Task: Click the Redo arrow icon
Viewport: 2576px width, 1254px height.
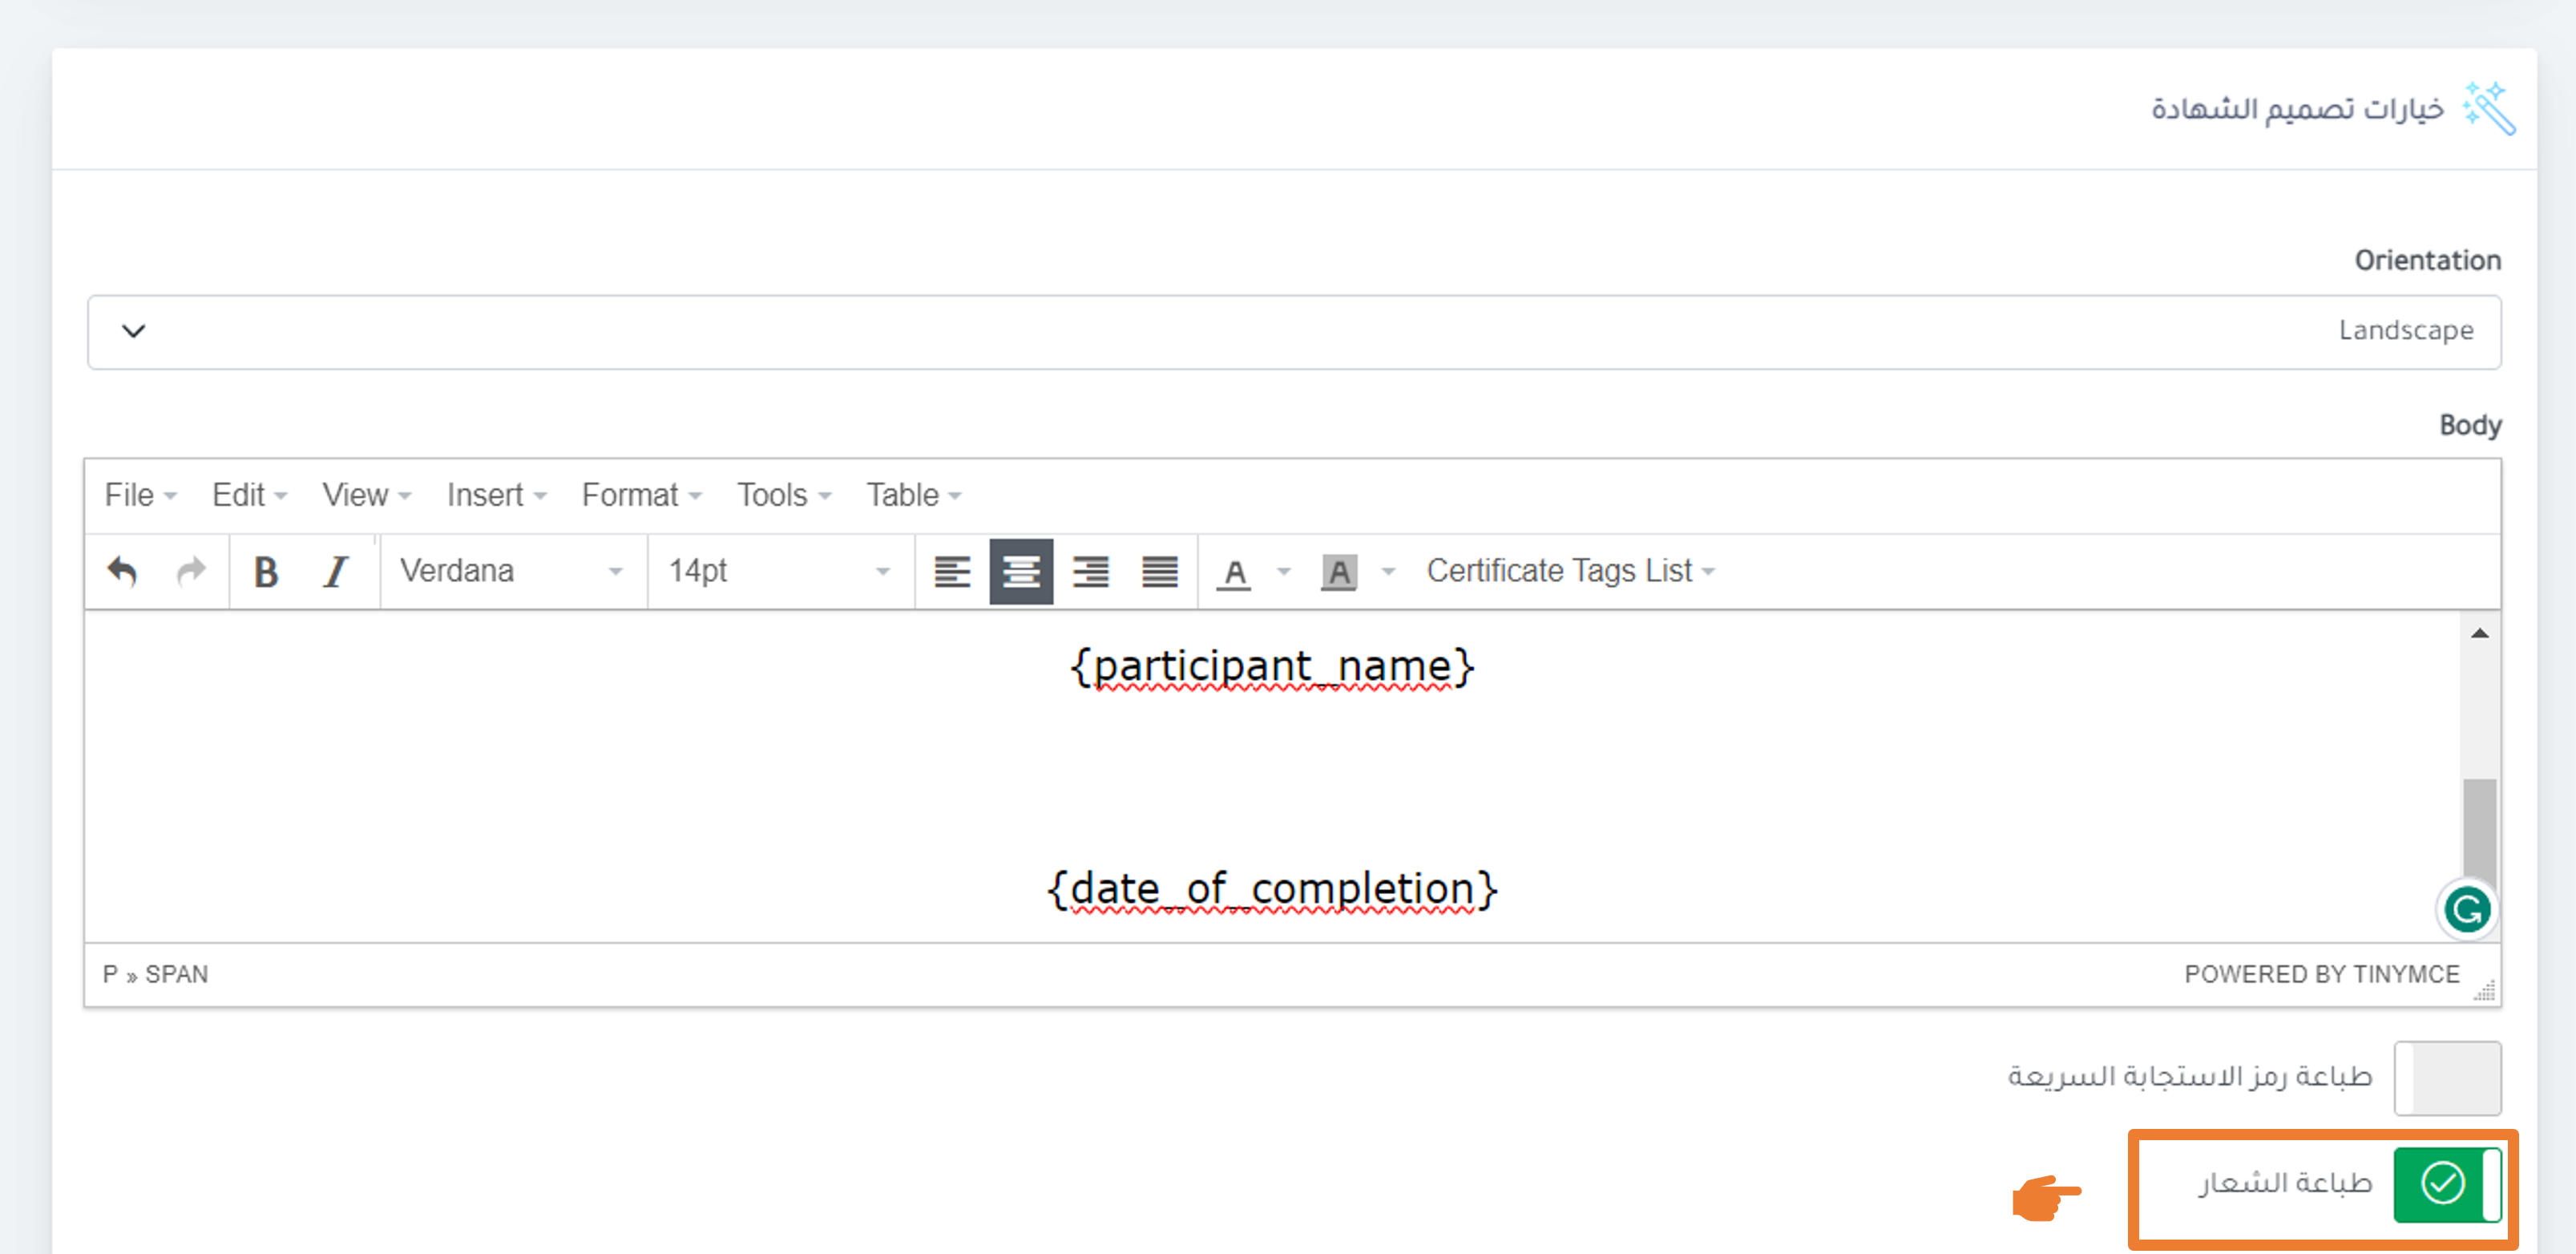Action: 190,571
